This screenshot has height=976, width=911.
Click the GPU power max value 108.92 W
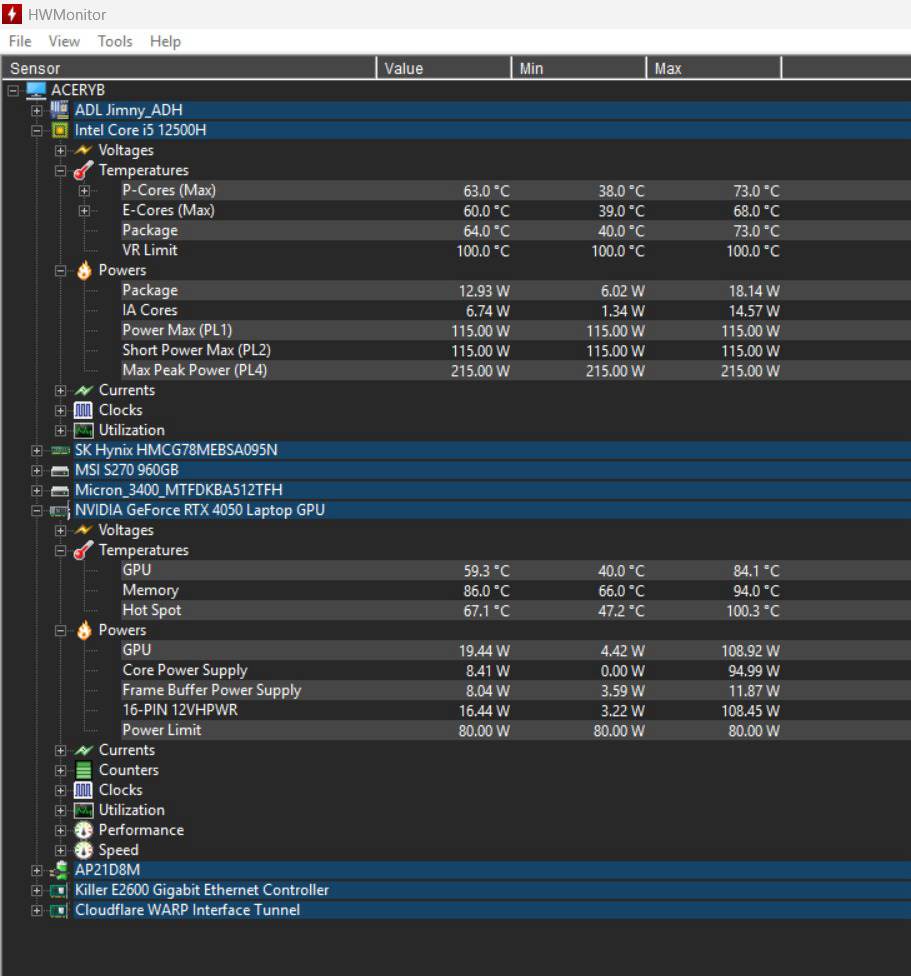click(750, 650)
